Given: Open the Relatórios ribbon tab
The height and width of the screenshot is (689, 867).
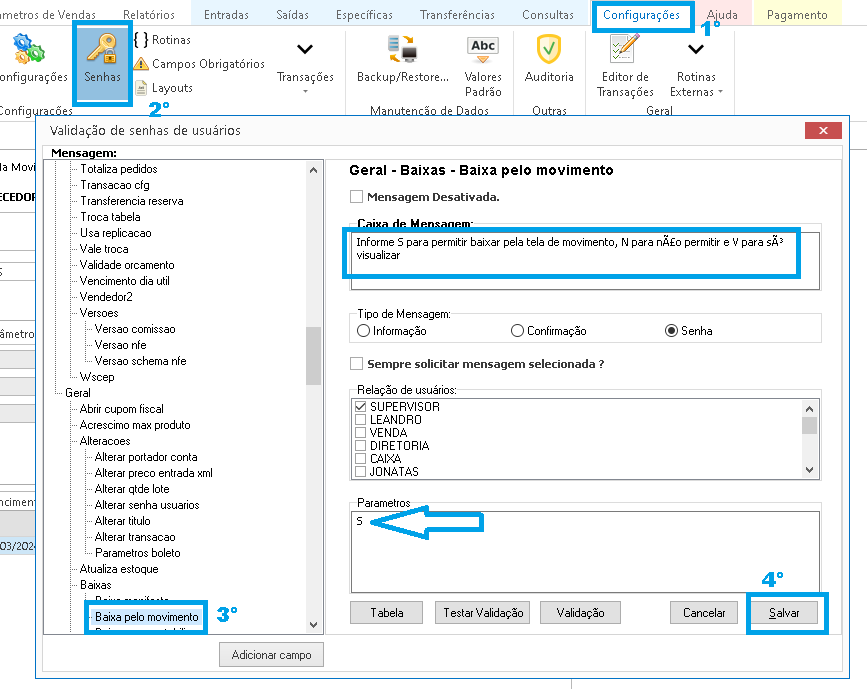Looking at the screenshot, I should [x=149, y=15].
